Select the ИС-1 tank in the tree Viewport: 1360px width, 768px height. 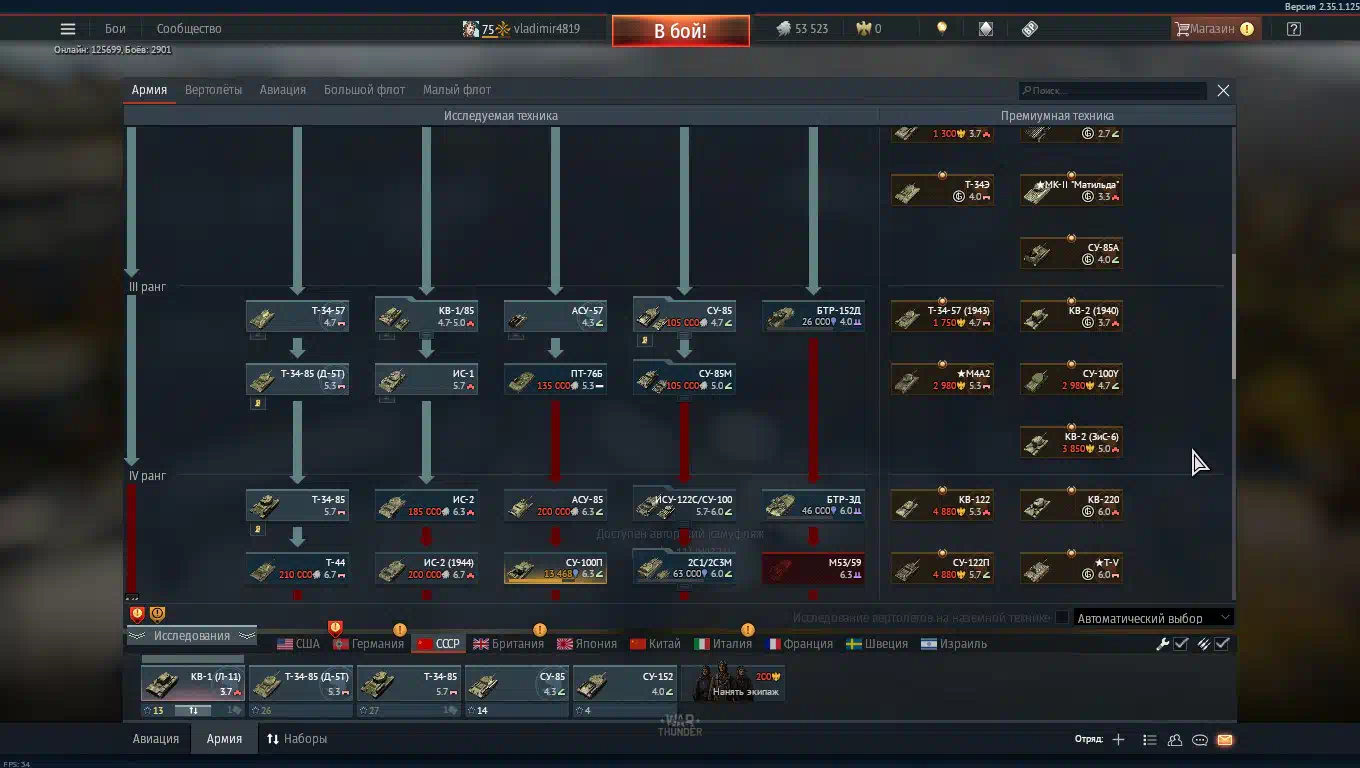[x=426, y=380]
